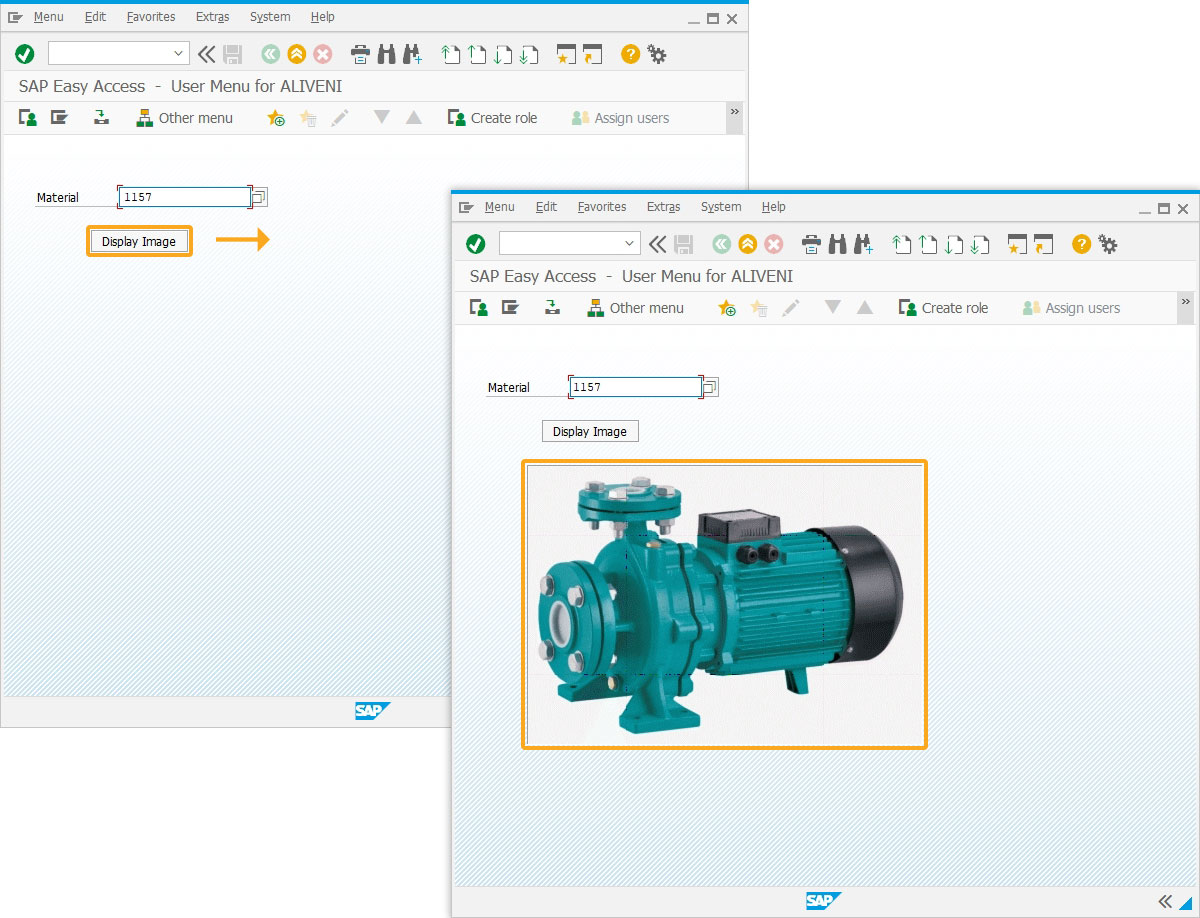The image size is (1200, 918).
Task: Click Create role button in front window
Action: 943,308
